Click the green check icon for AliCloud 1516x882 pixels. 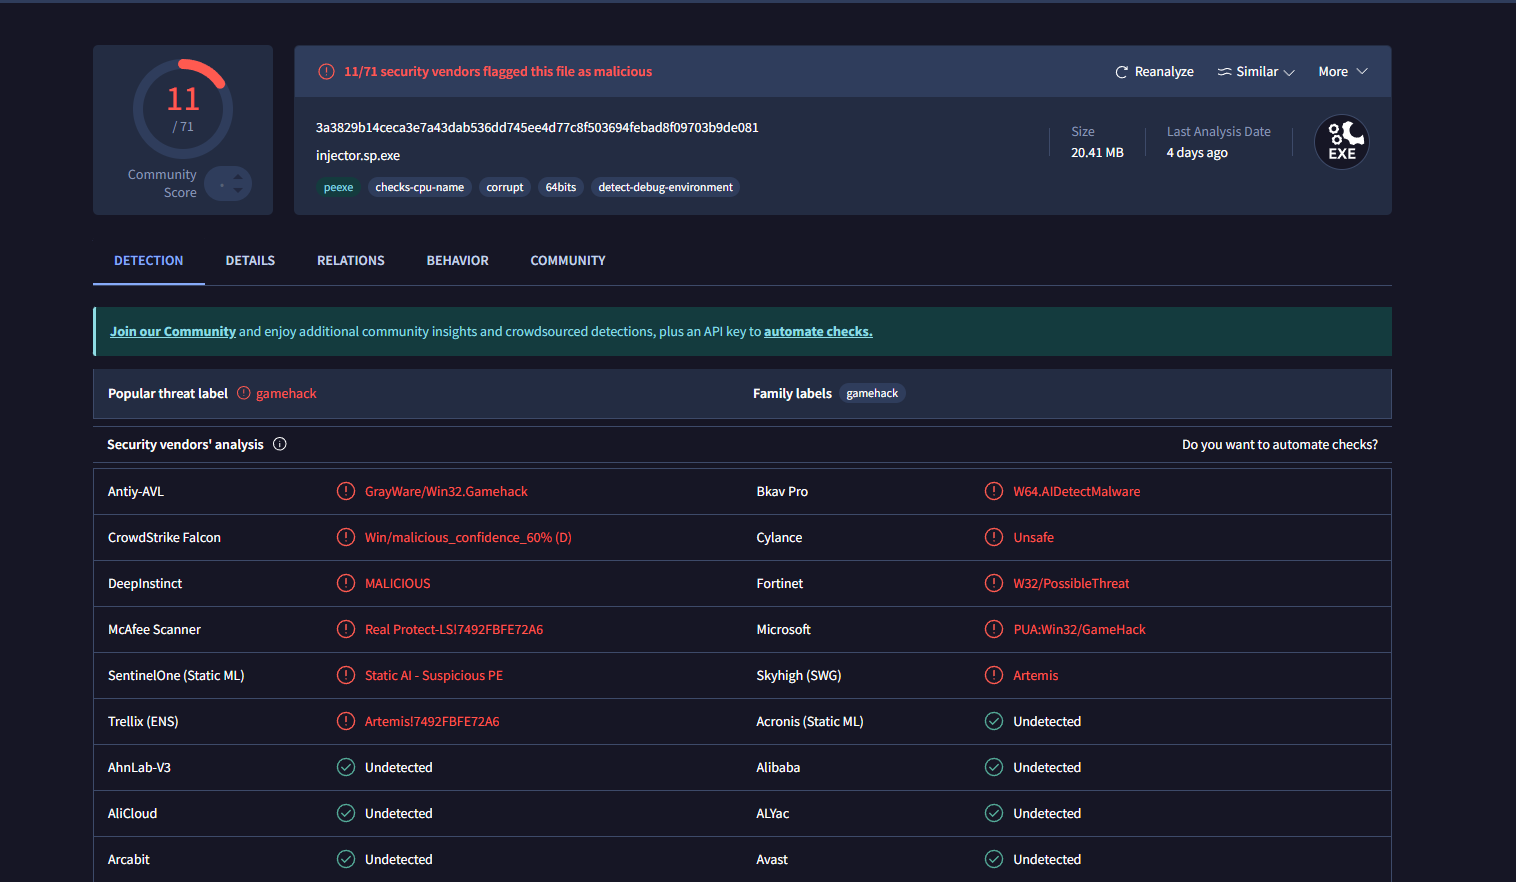(x=346, y=813)
